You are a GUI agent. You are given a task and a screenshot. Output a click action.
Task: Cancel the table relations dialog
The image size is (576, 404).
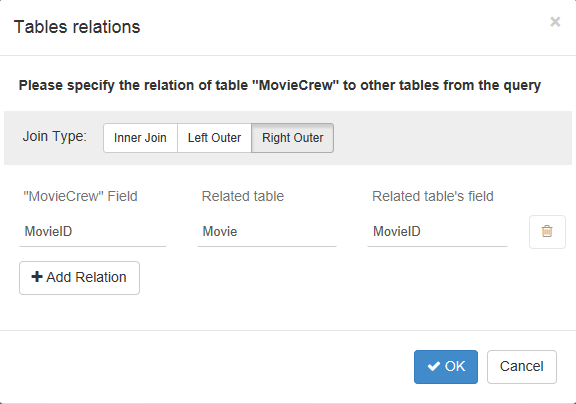click(522, 367)
